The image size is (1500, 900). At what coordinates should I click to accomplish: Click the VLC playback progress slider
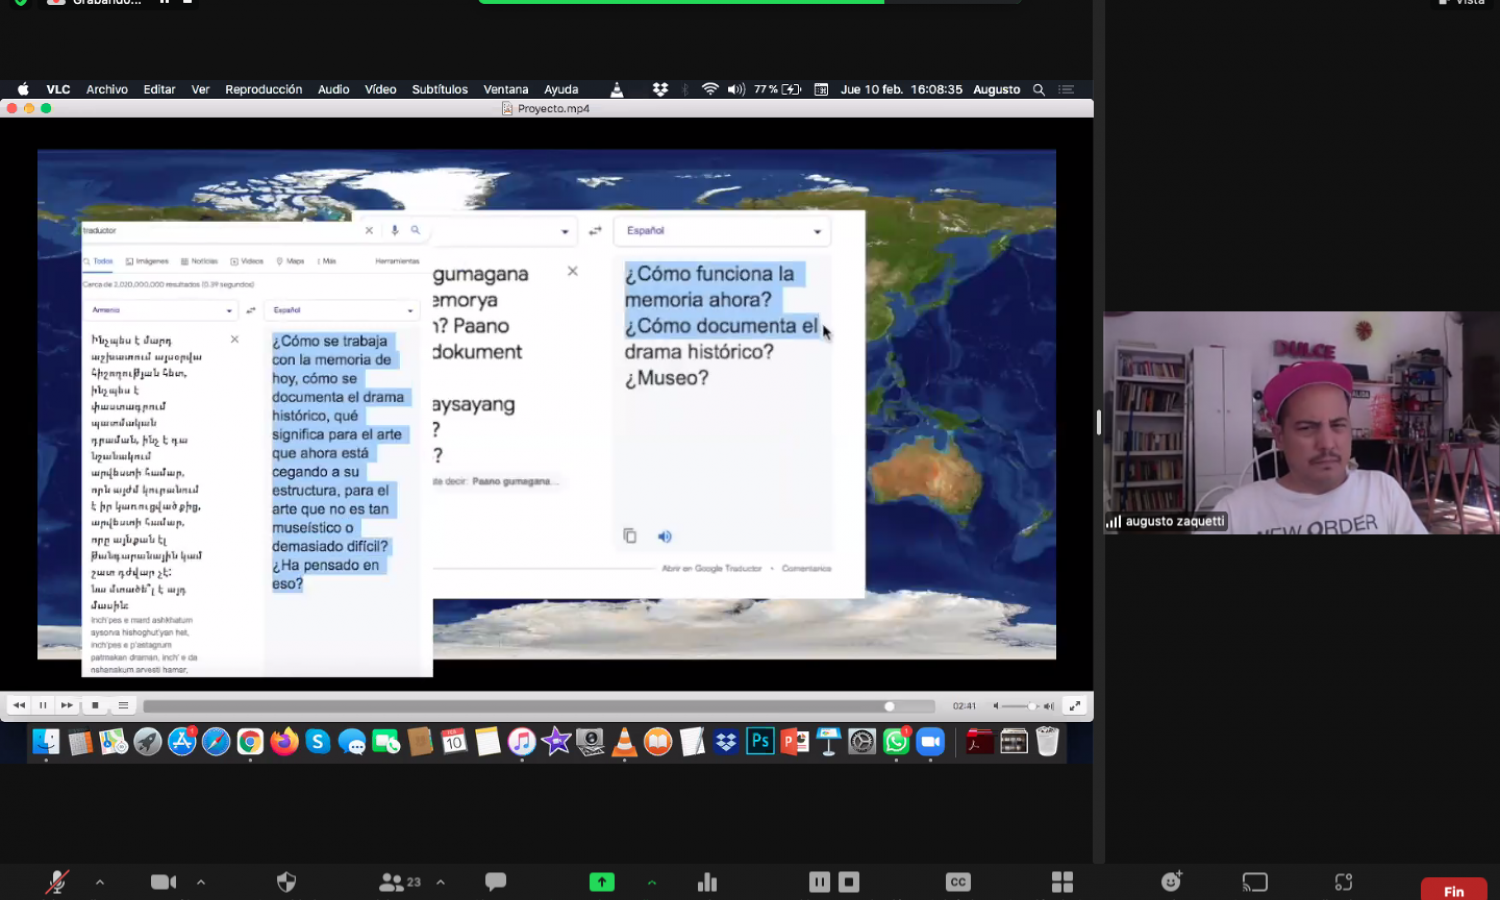[x=538, y=706]
